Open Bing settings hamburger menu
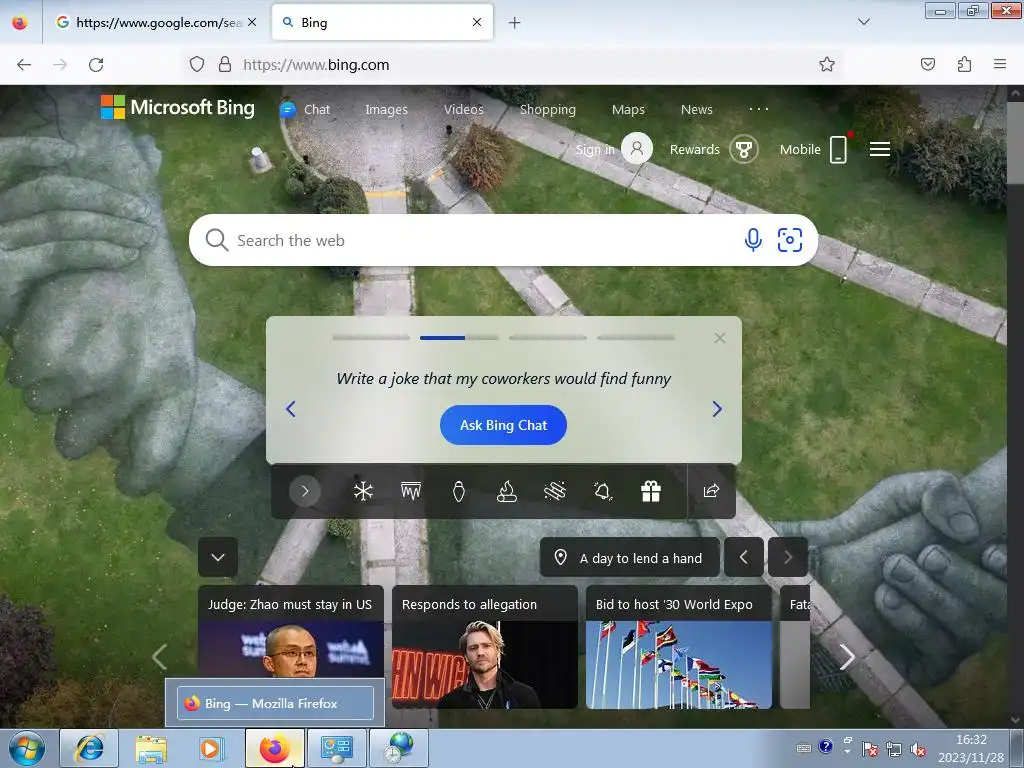 click(x=880, y=150)
